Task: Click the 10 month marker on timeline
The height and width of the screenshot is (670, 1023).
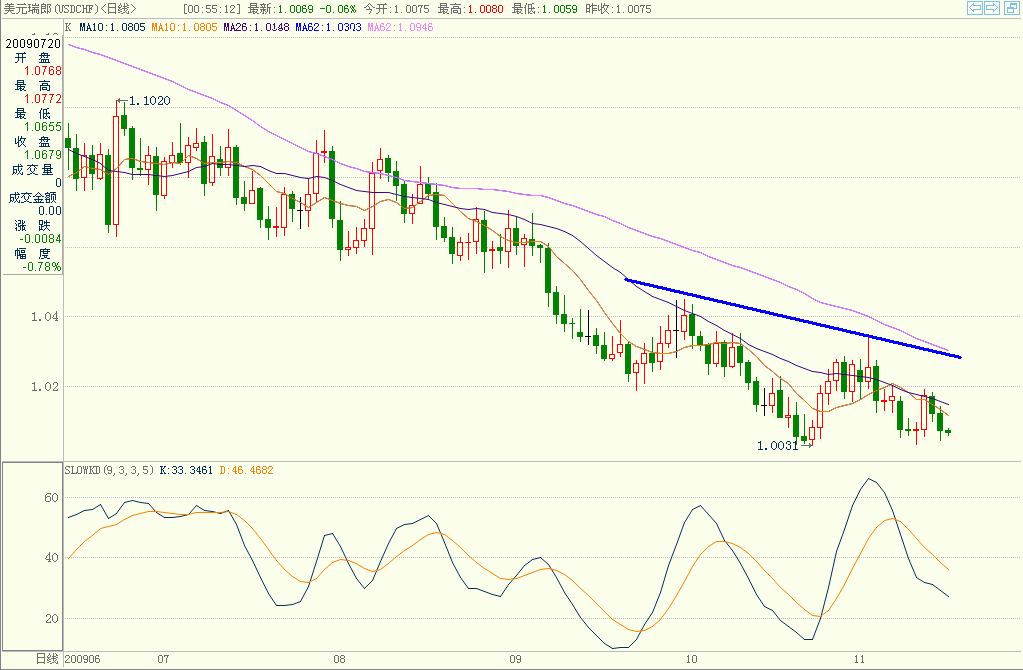Action: (x=692, y=659)
